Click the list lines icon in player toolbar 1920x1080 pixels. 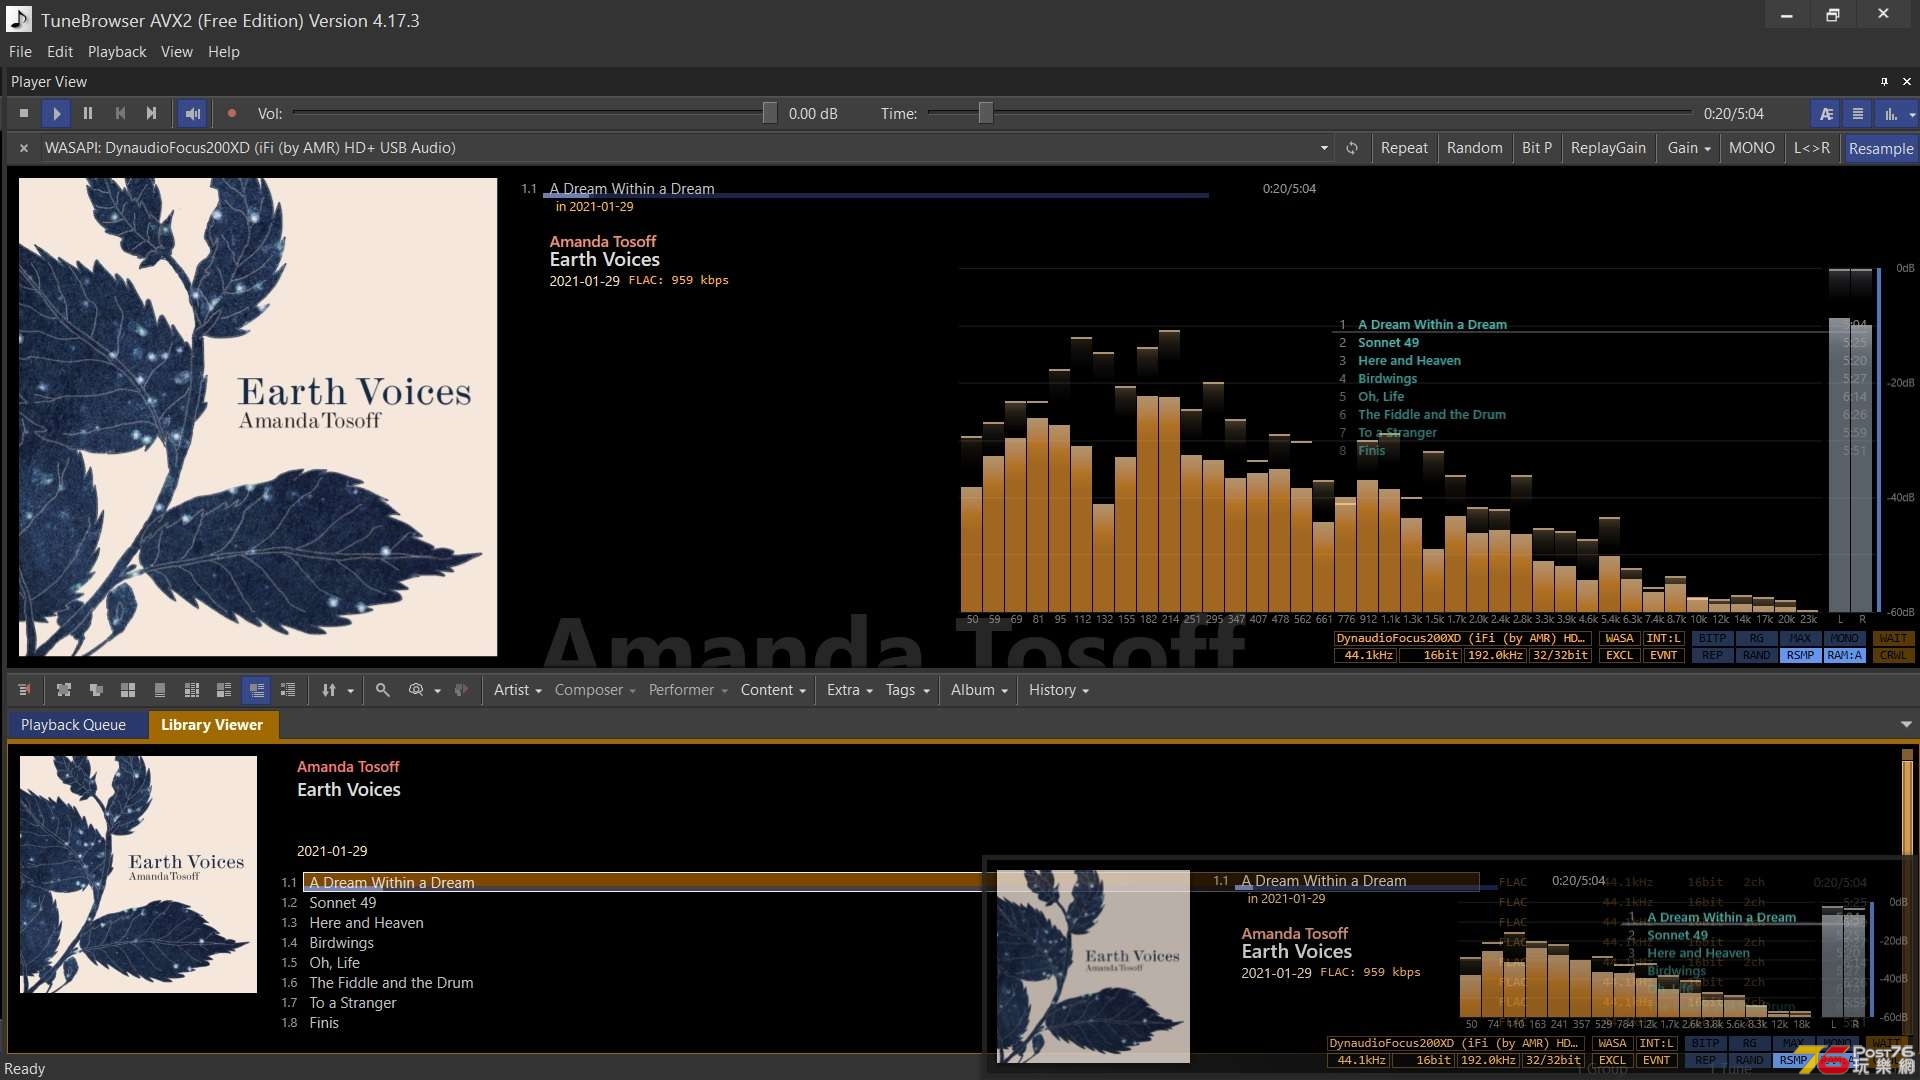(1858, 114)
